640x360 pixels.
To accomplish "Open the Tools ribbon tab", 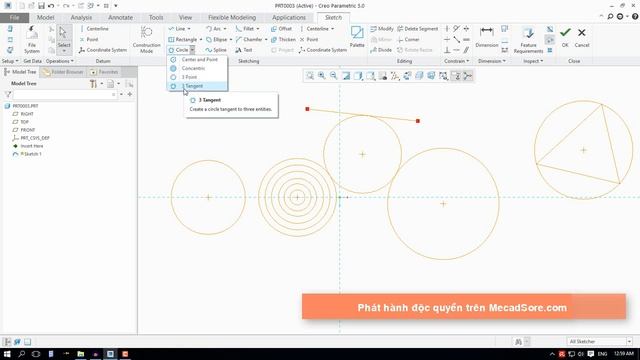I will [156, 18].
